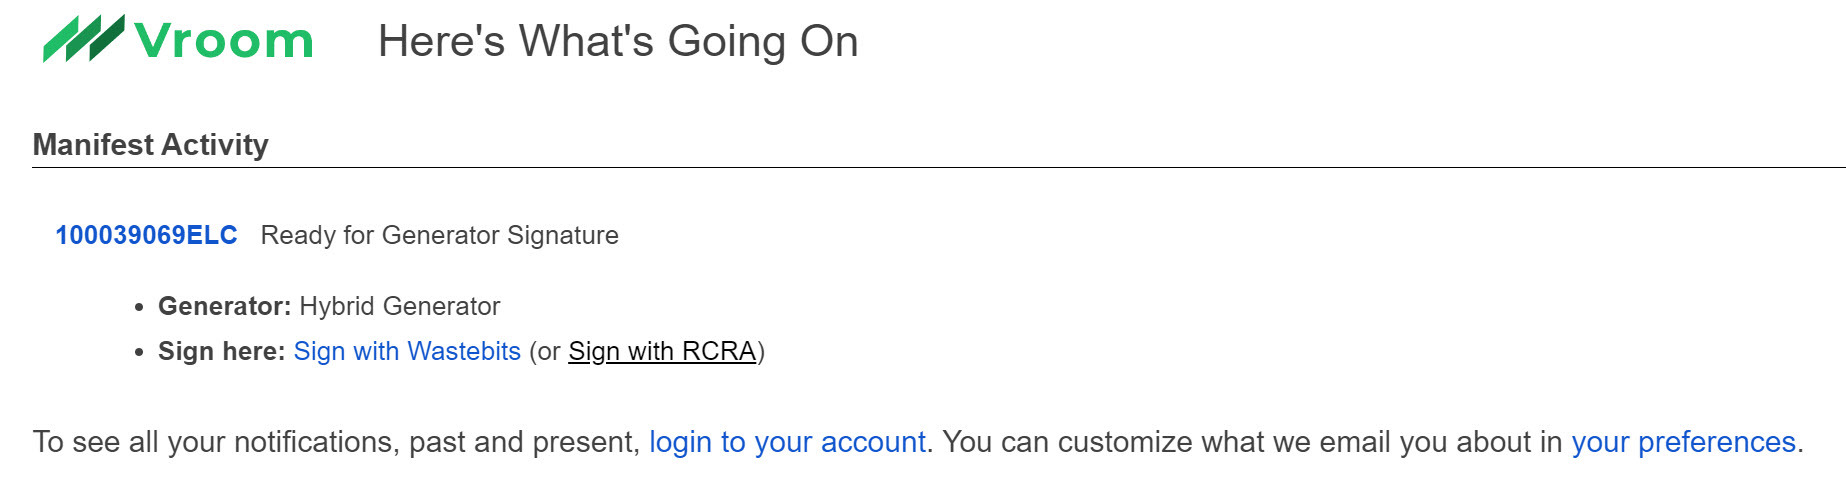Click the bullet beside Generator line
Screen dimensions: 1846x493
point(139,307)
